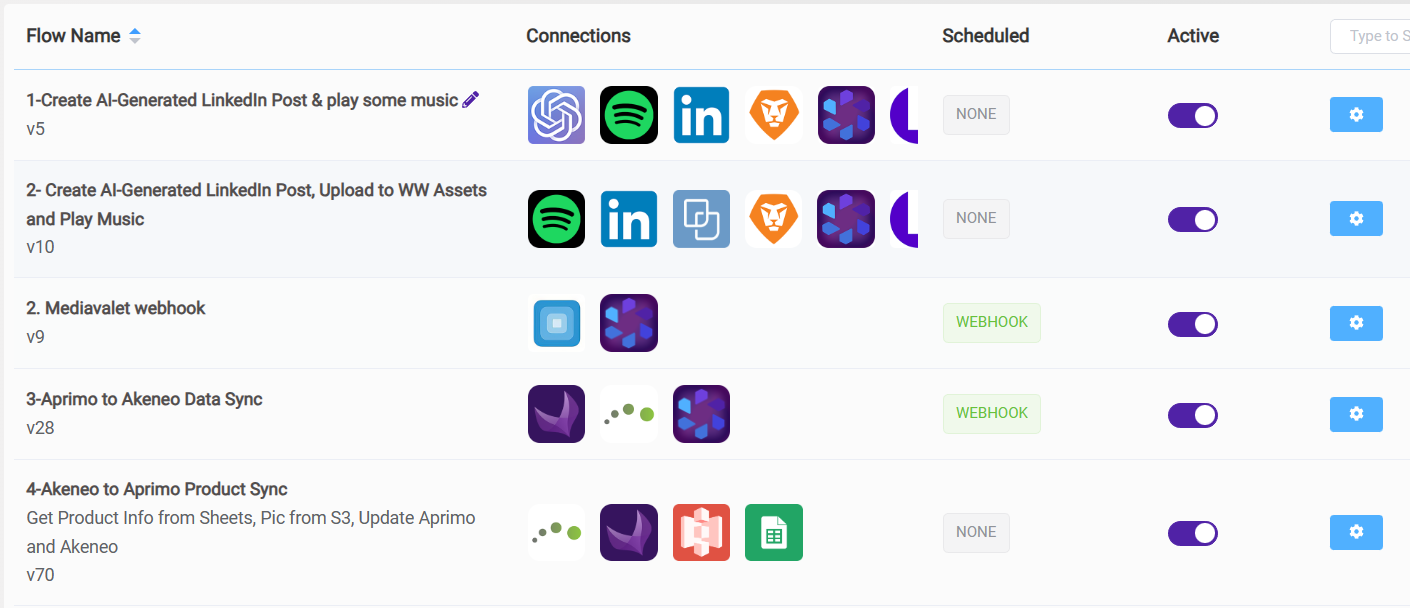Viewport: 1410px width, 608px height.
Task: Click the green Google Sheets icon
Action: 774,532
